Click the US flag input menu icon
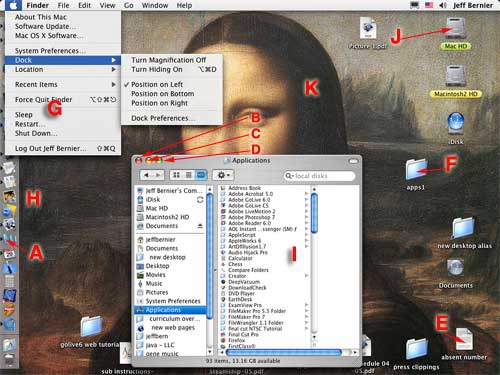Image resolution: width=500 pixels, height=375 pixels. [x=429, y=5]
